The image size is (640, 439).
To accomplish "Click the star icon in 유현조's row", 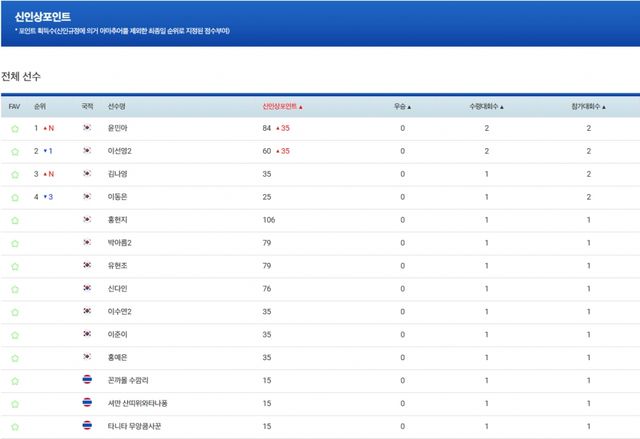I will coord(14,266).
